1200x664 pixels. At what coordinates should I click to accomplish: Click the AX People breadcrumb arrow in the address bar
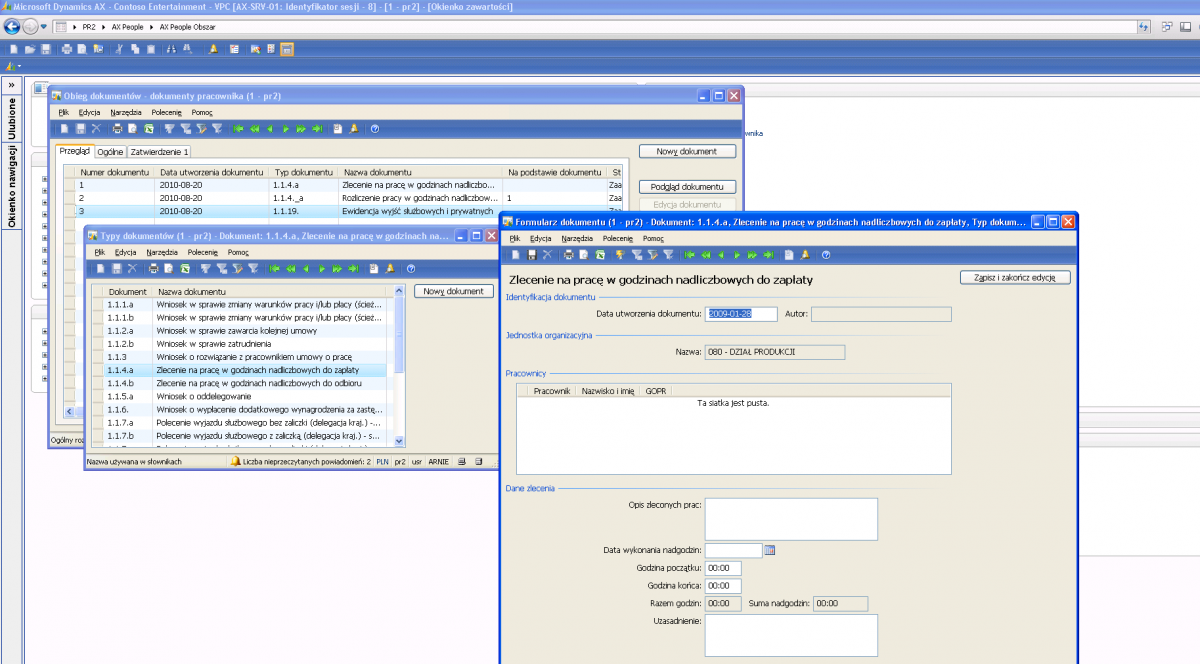(152, 26)
